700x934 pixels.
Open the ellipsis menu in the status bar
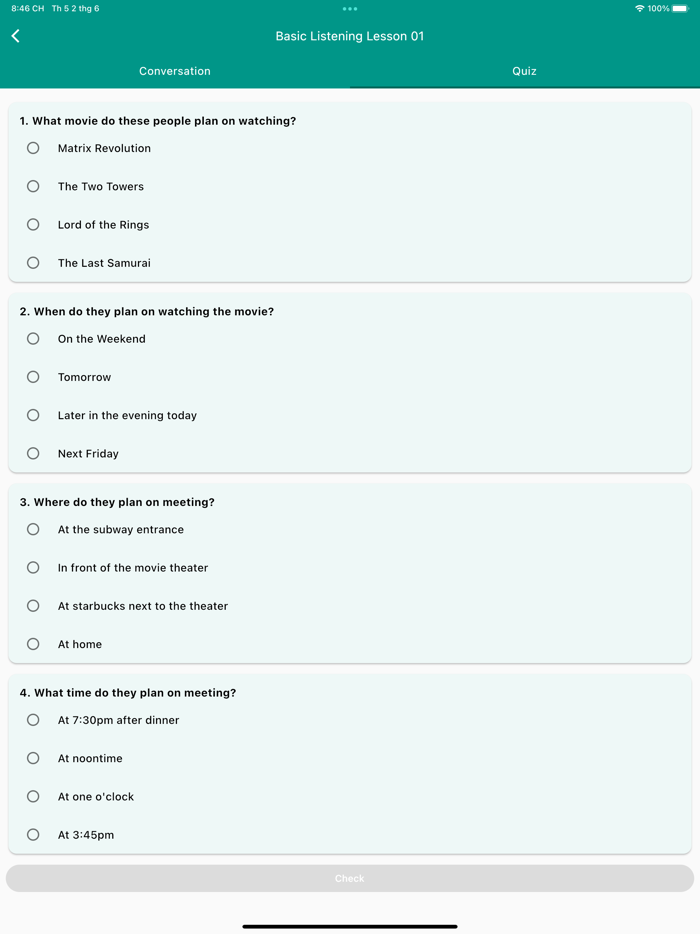349,8
